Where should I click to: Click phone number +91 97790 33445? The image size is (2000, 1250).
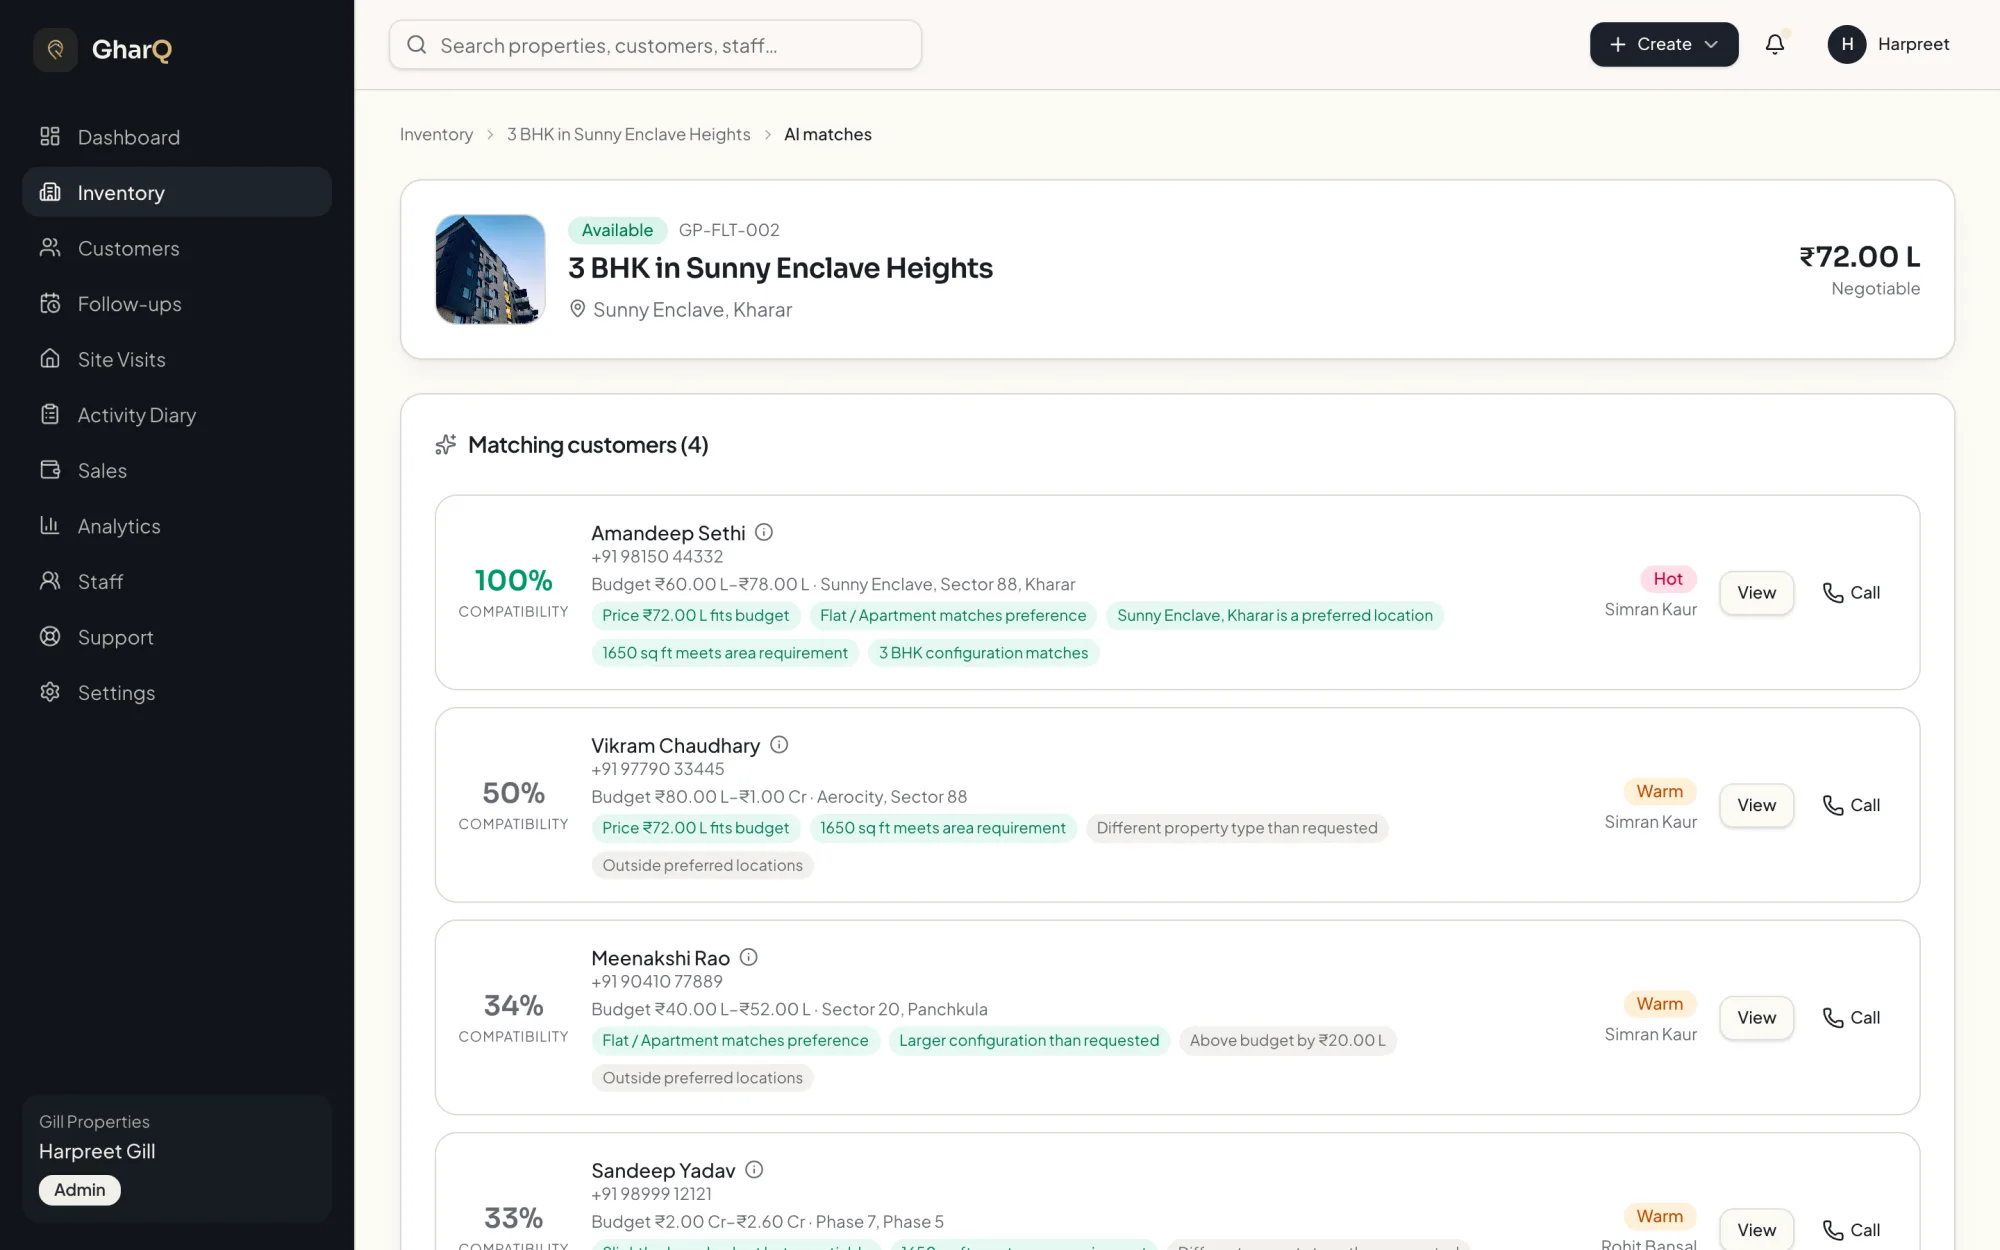click(658, 769)
